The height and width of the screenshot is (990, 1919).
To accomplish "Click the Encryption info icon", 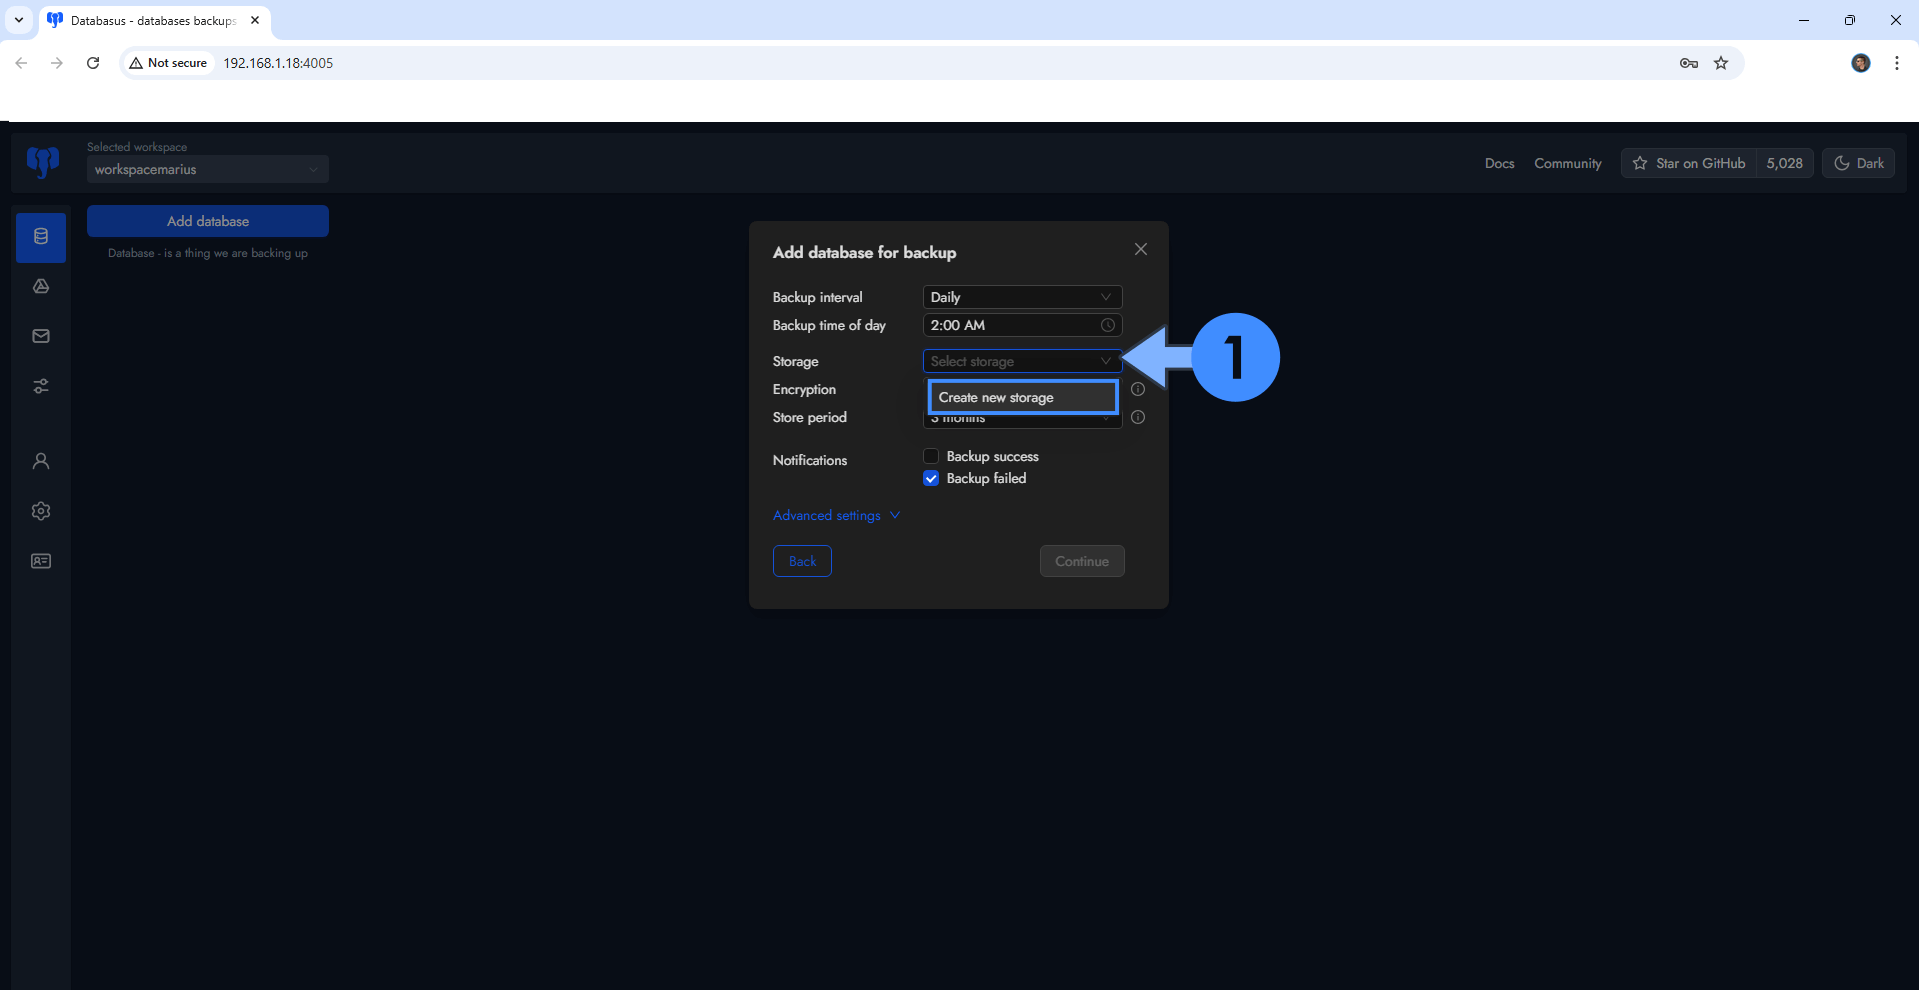I will click(x=1137, y=389).
